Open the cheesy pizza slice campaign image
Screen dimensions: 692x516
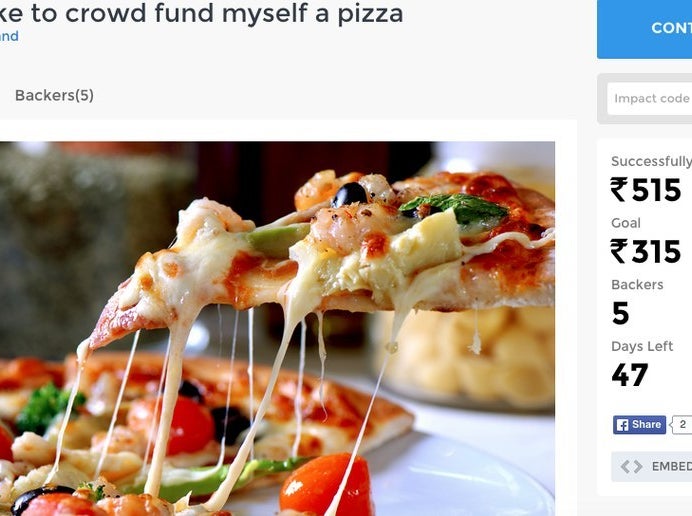(x=277, y=329)
